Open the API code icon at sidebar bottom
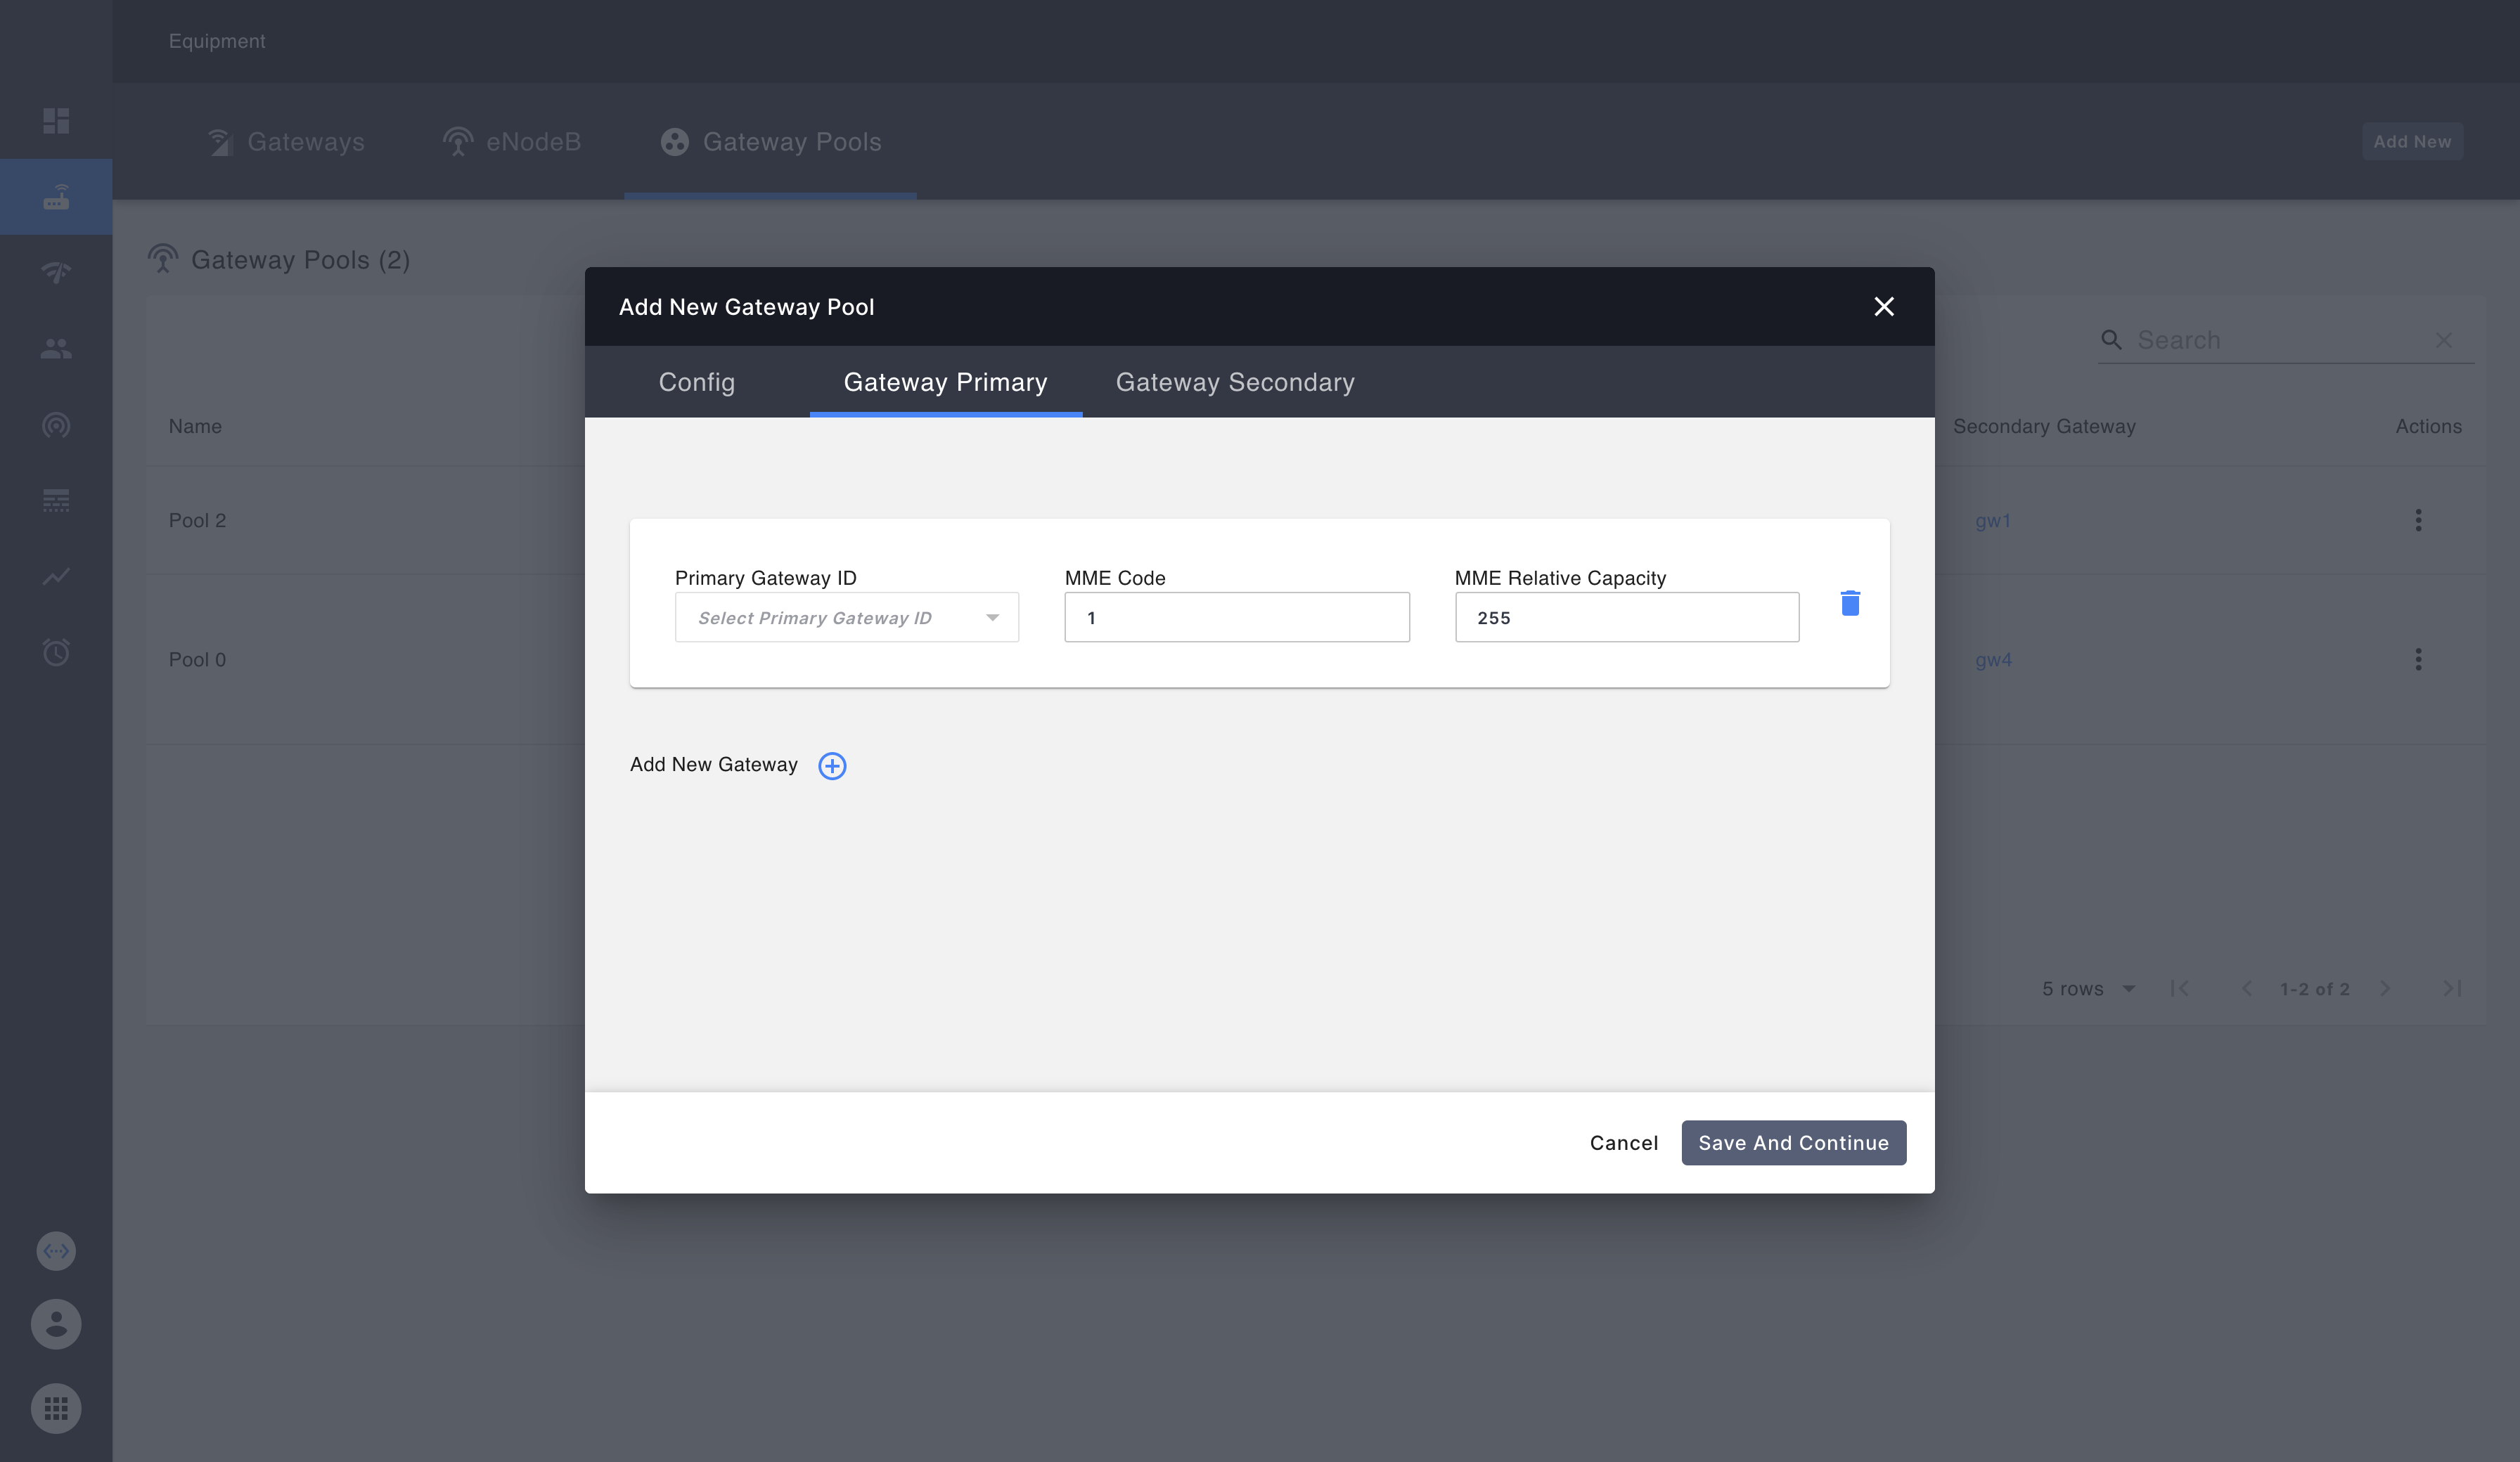This screenshot has width=2520, height=1462. [56, 1250]
